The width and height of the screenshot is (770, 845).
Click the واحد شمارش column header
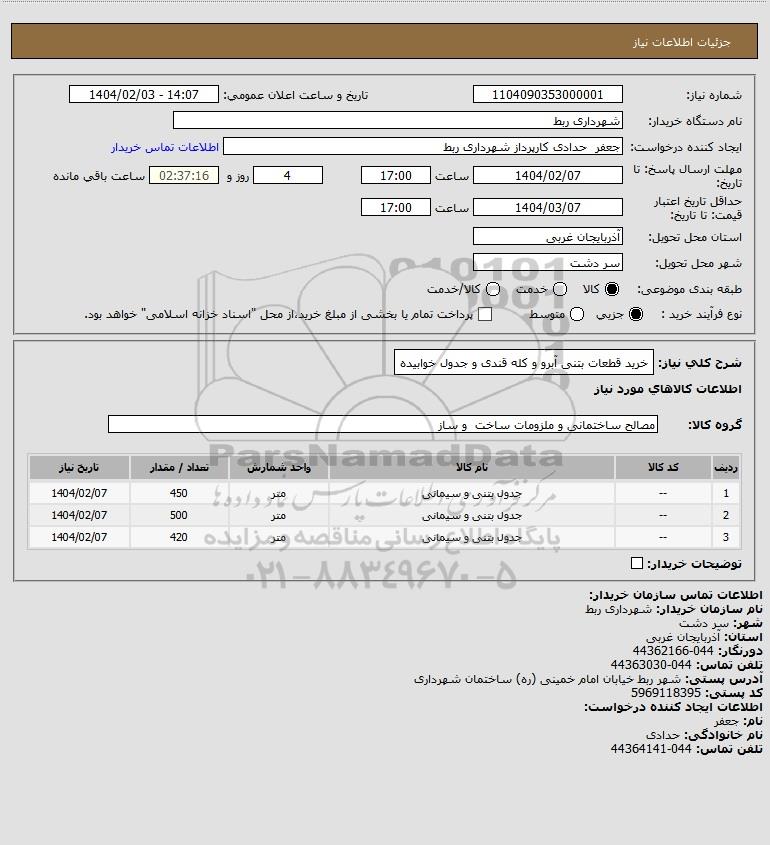point(279,467)
